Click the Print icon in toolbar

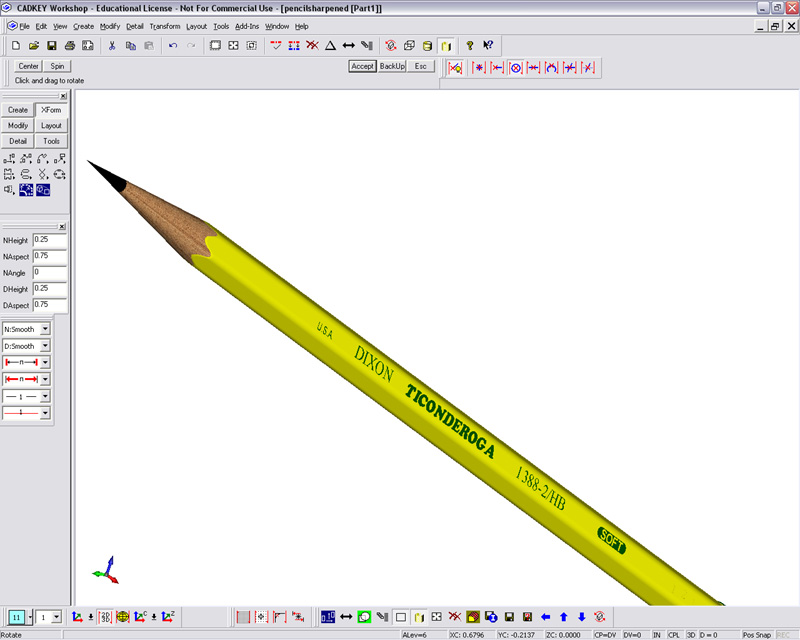70,45
